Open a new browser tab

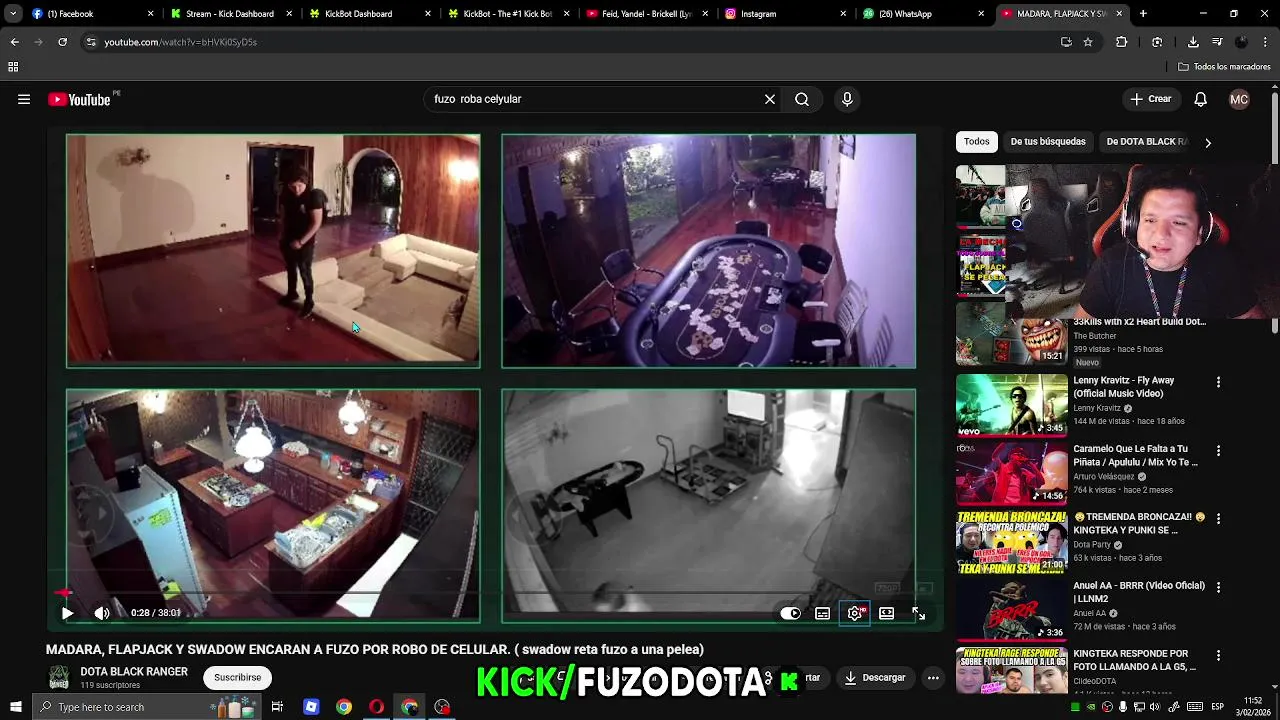(1143, 14)
